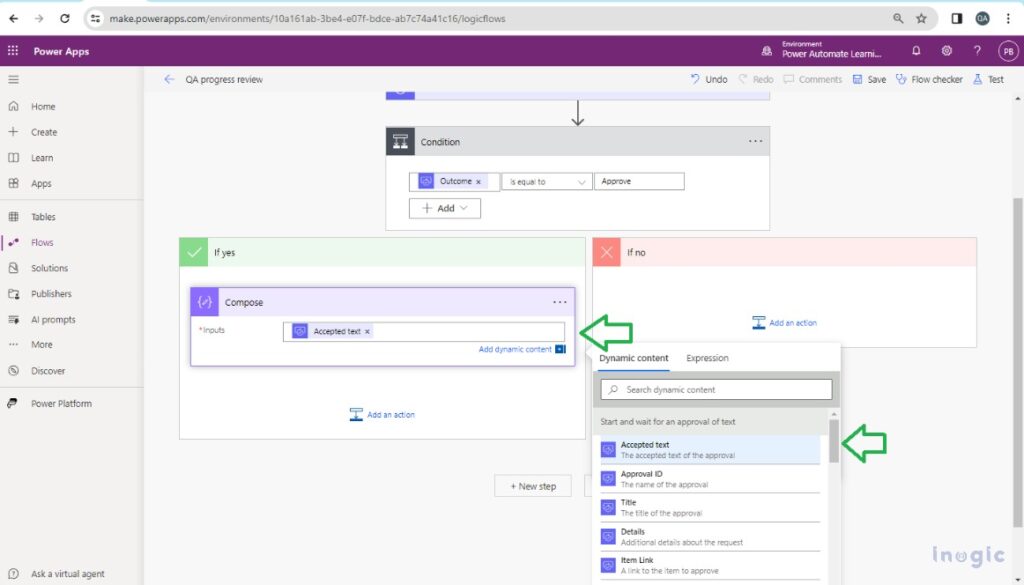Refresh the page in the browser
Image resolution: width=1024 pixels, height=585 pixels.
pos(63,17)
